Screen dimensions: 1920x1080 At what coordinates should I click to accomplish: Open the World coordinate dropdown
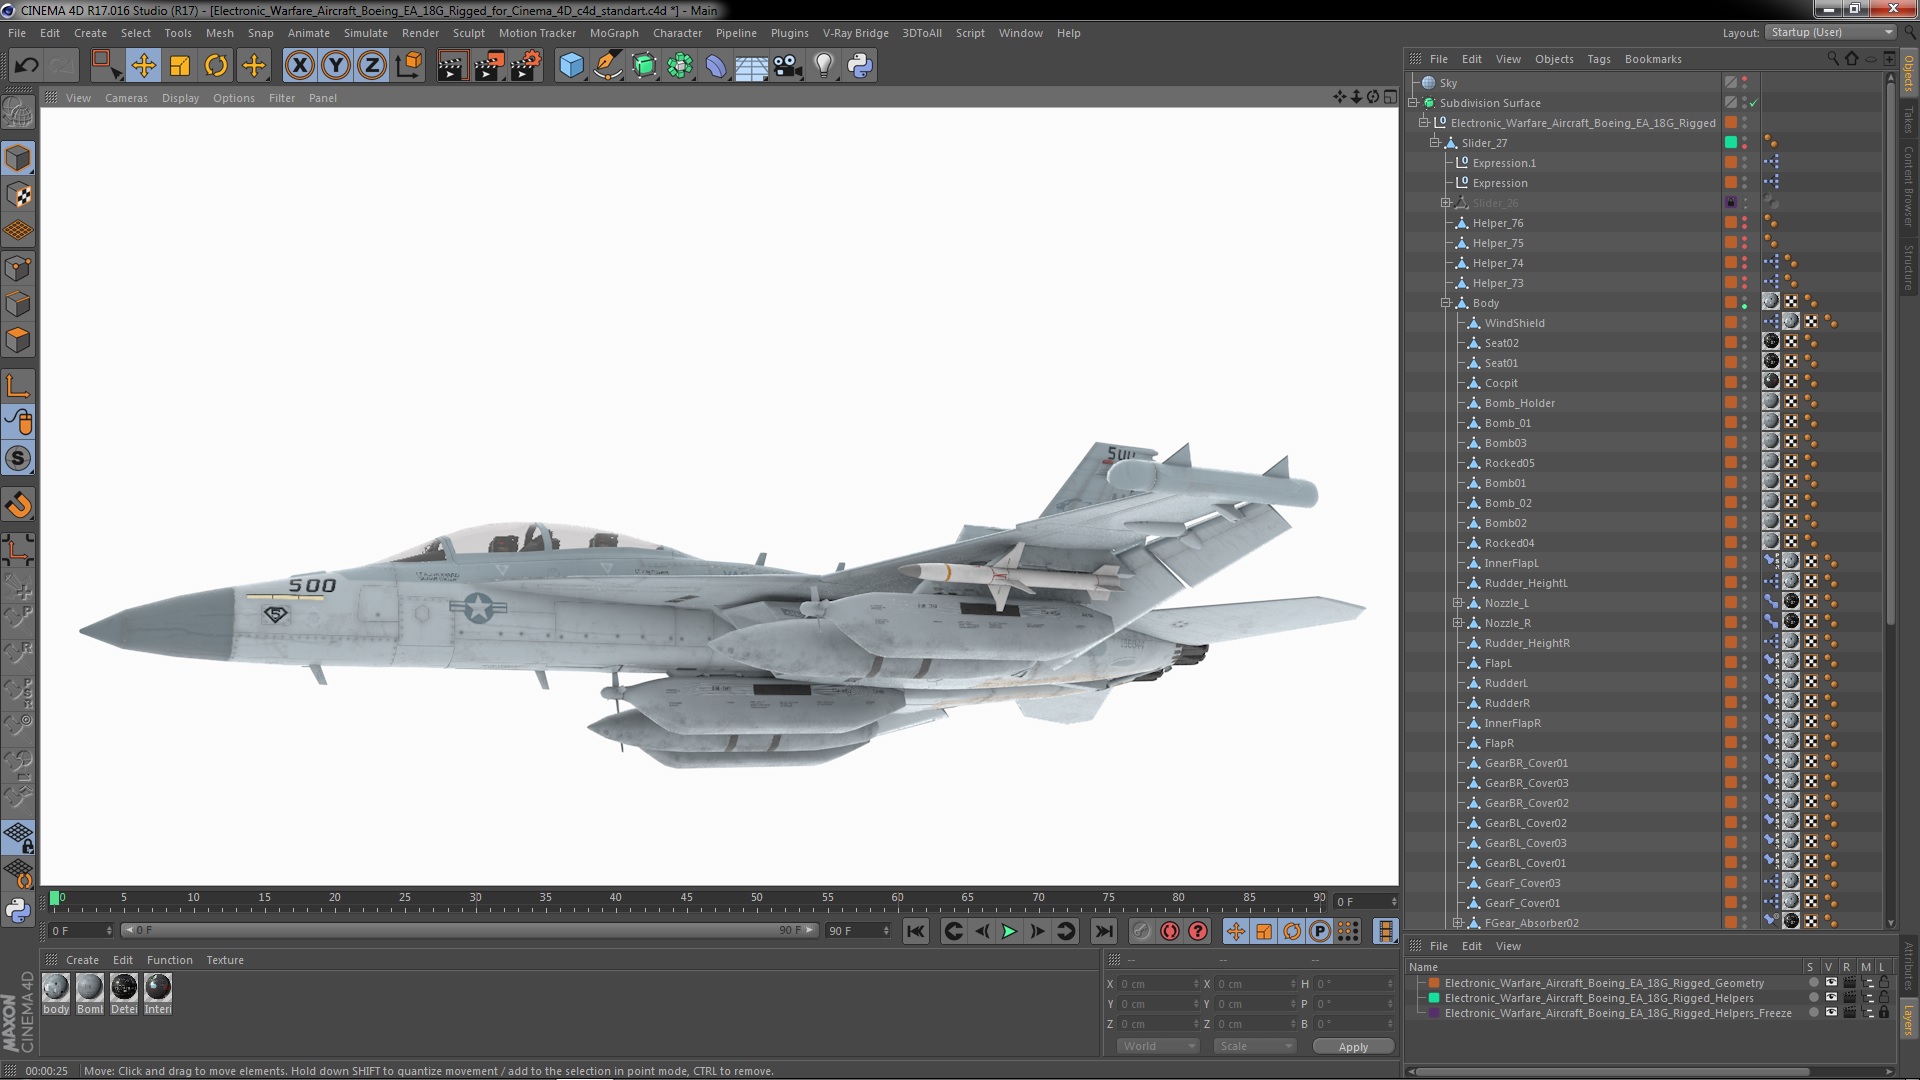tap(1157, 1046)
